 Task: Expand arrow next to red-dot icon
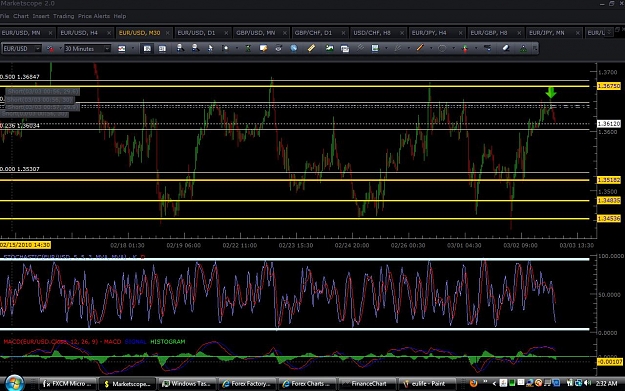61,49
